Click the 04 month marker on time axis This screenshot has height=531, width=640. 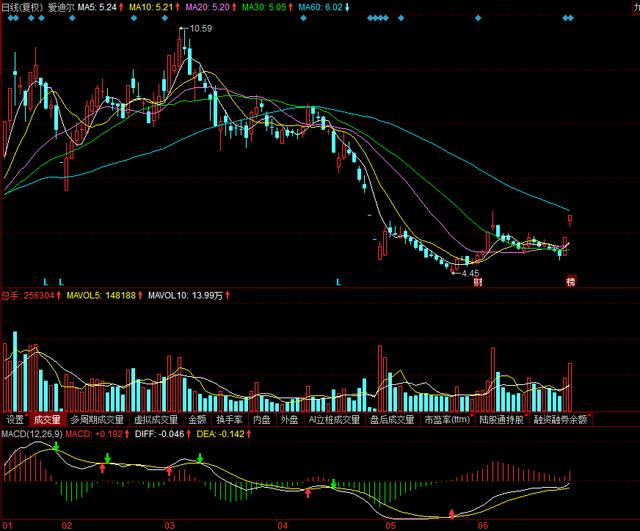(283, 524)
